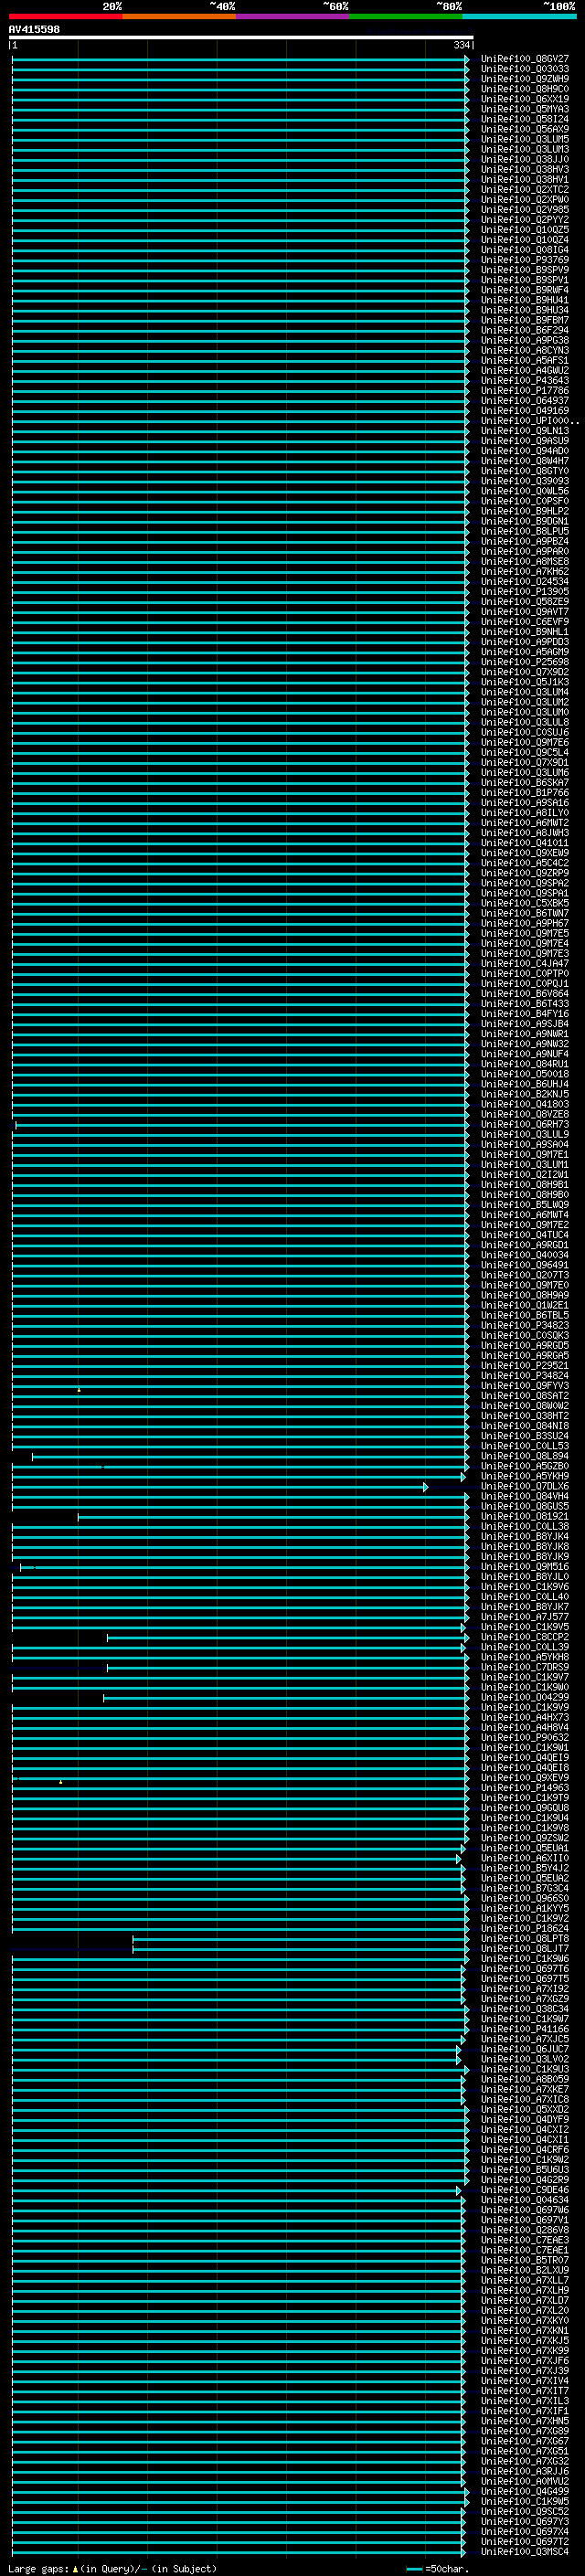This screenshot has width=585, height=2576.
Task: Click the 334 query end position
Action: 461,45
